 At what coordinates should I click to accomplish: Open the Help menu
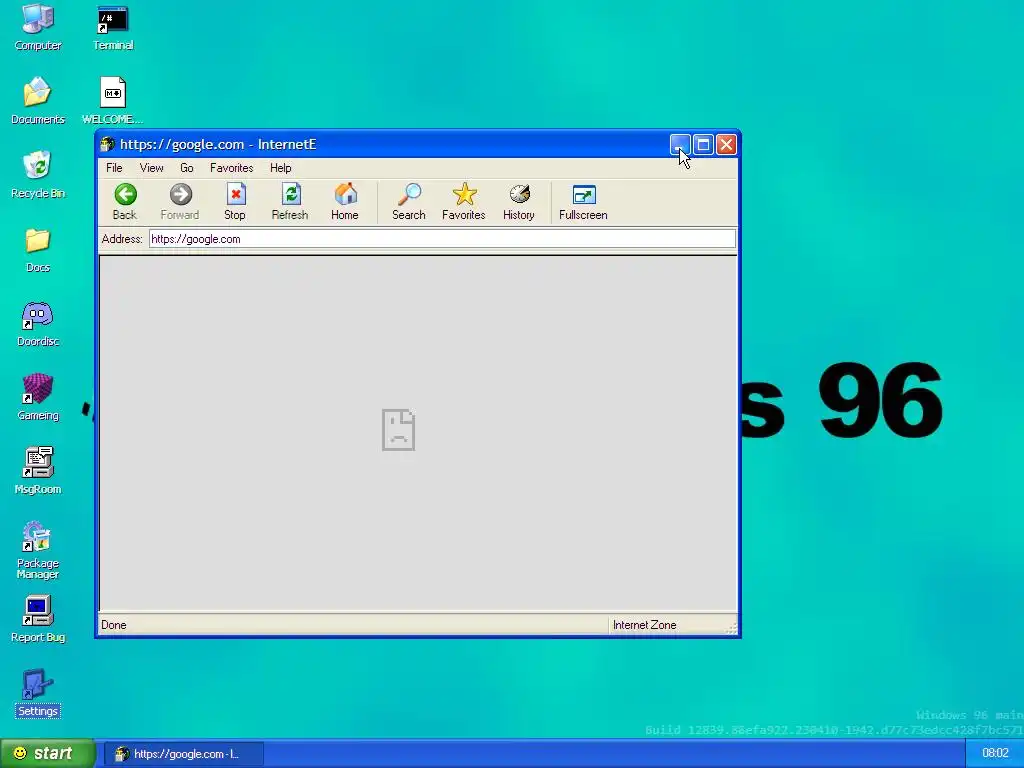(281, 168)
